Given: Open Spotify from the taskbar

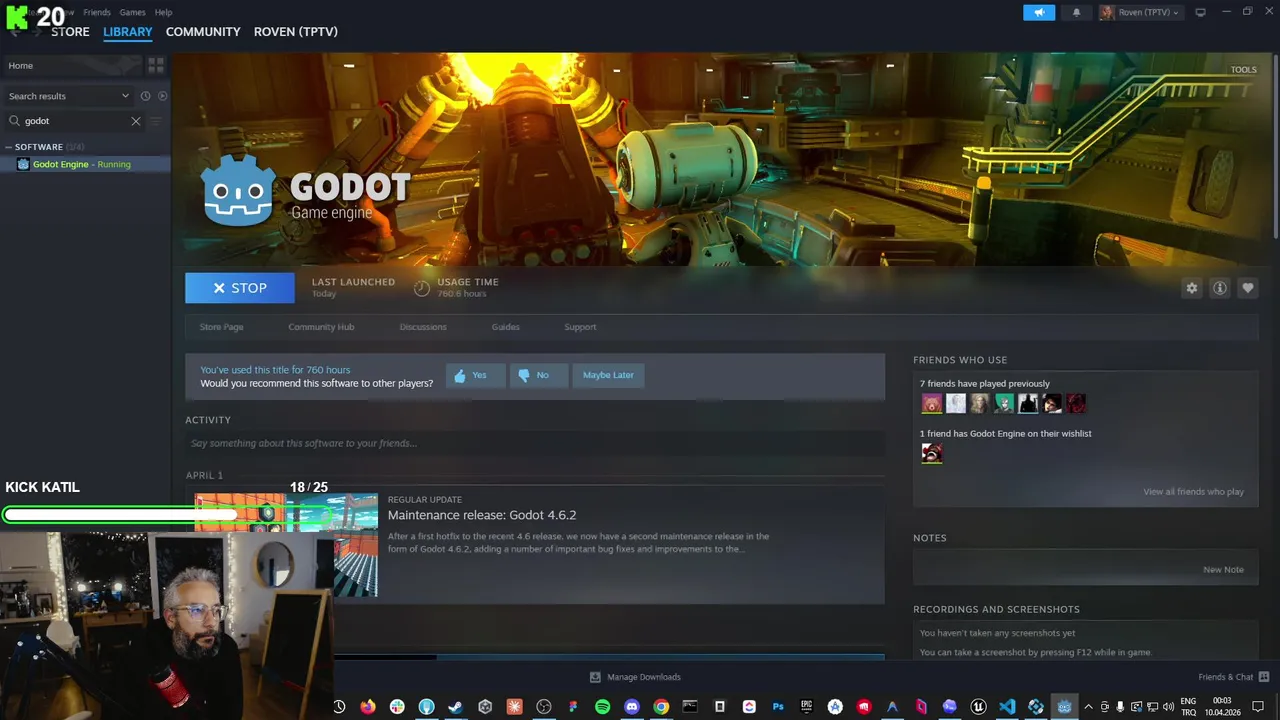Looking at the screenshot, I should [x=602, y=706].
